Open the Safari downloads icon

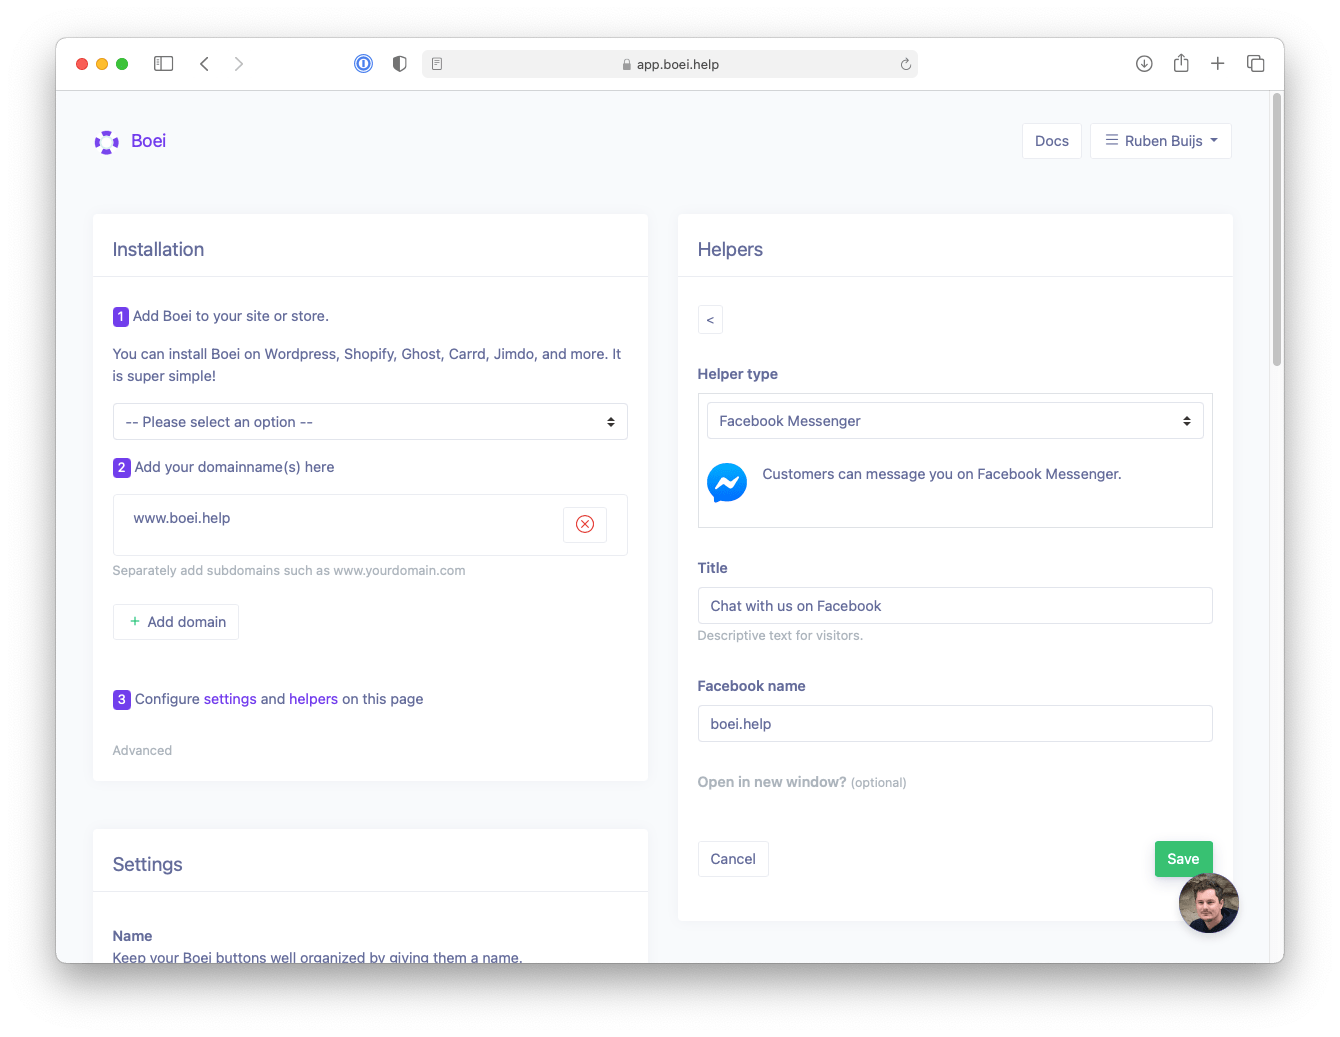[x=1144, y=64]
